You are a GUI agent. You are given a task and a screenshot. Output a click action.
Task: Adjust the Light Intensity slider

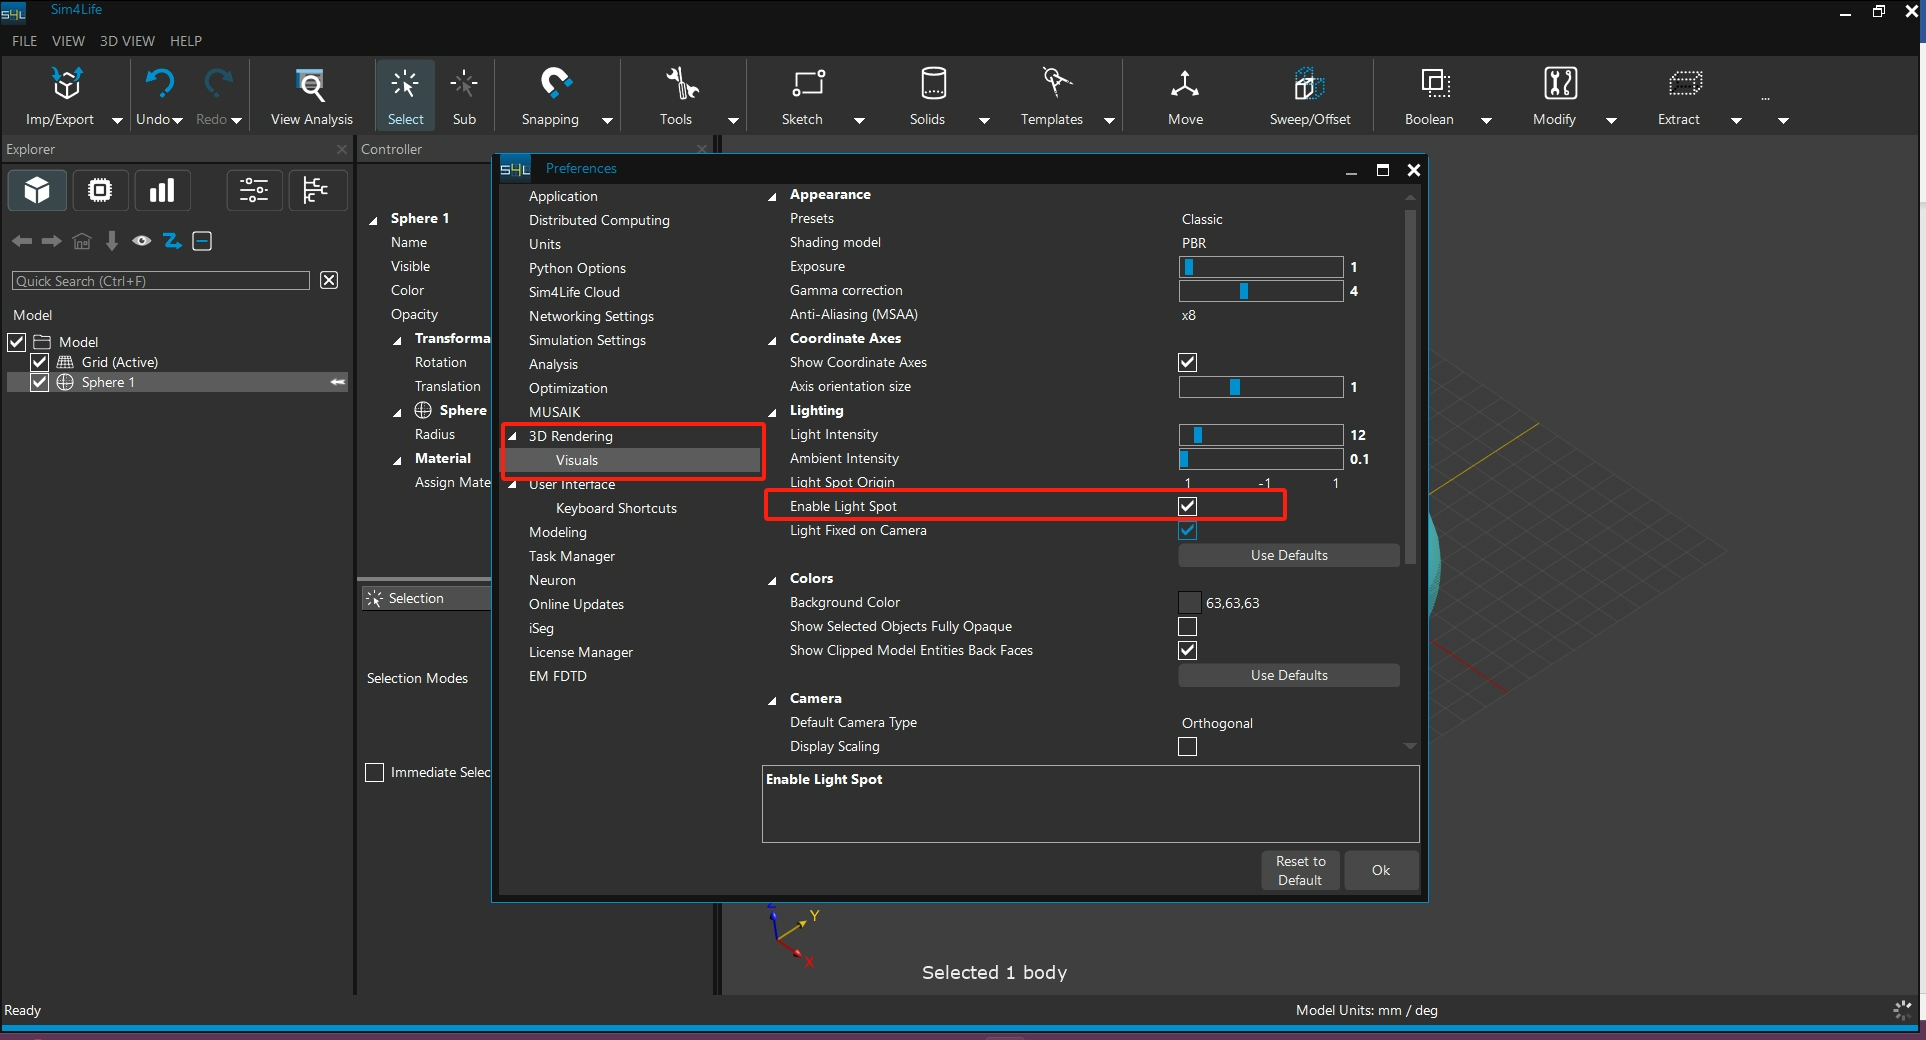tap(1260, 435)
